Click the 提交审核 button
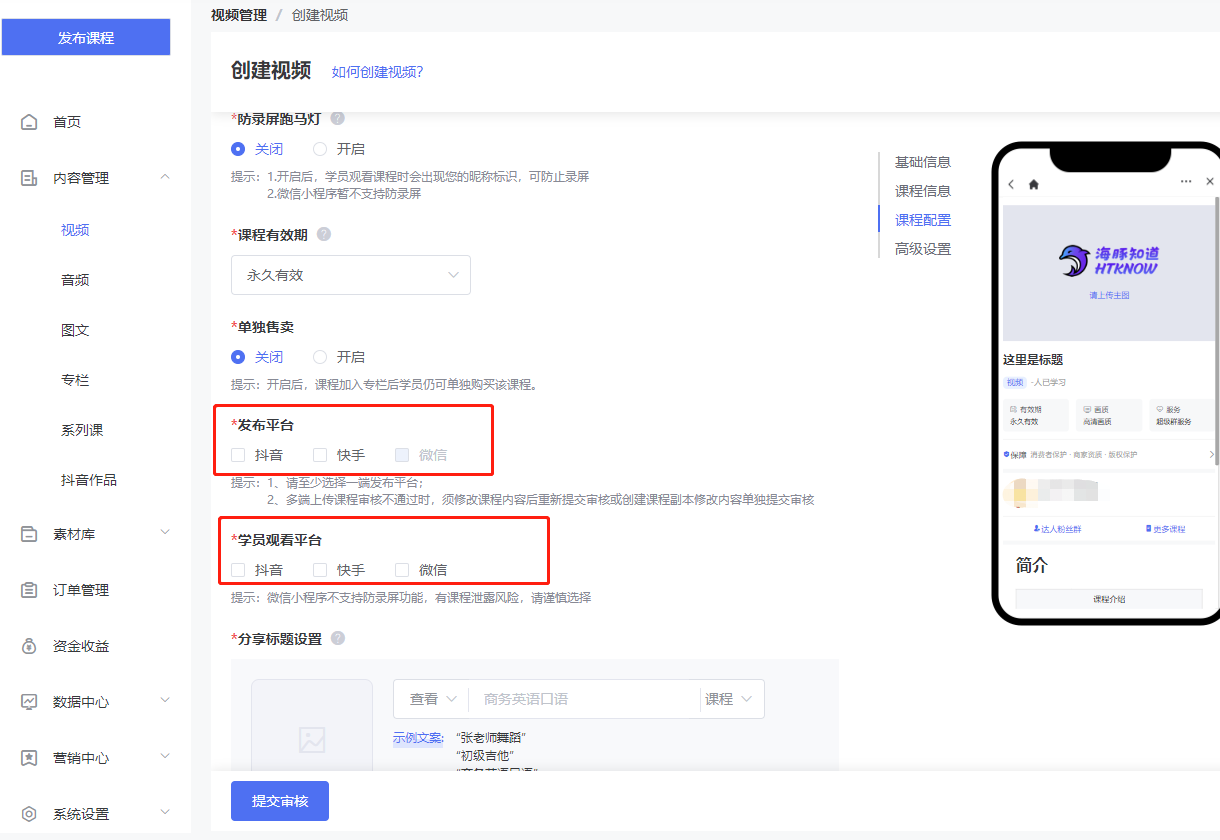 [280, 801]
